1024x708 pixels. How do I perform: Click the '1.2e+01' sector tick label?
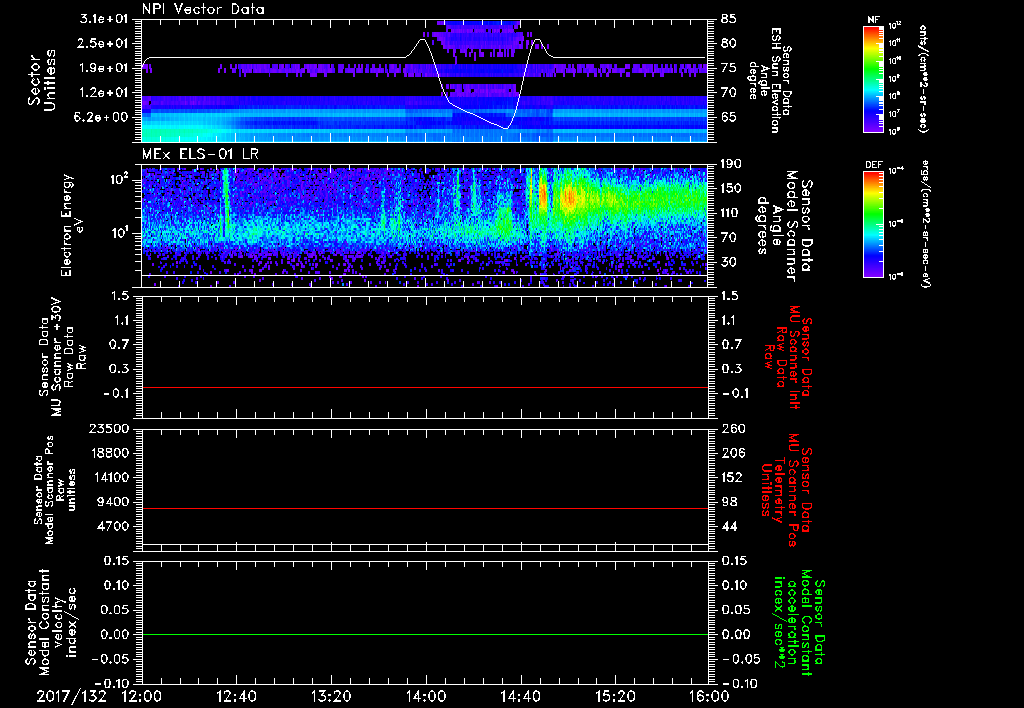(106, 93)
